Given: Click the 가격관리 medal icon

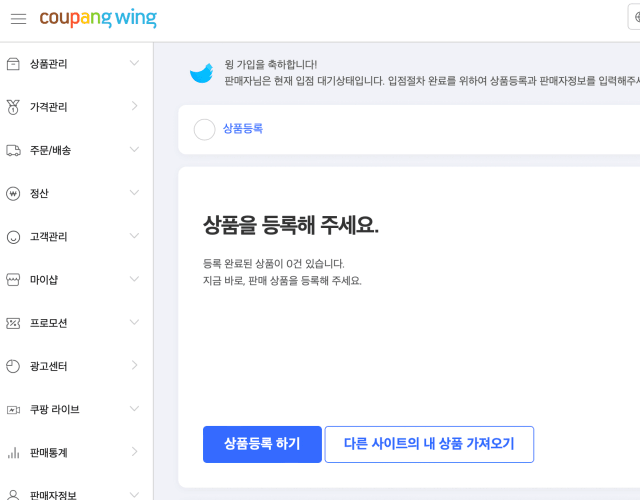Looking at the screenshot, I should pyautogui.click(x=13, y=107).
